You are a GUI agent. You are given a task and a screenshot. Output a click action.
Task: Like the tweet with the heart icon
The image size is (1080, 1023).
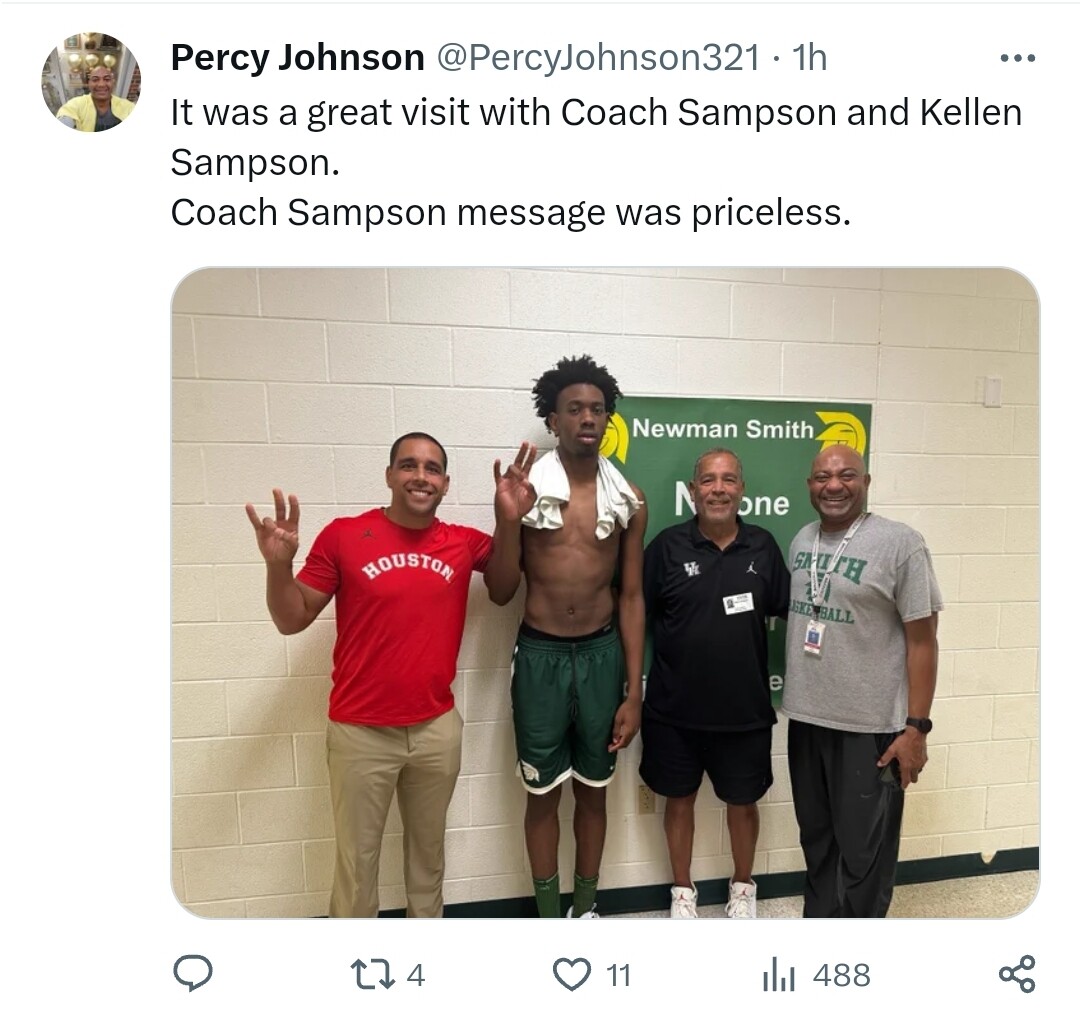[572, 975]
